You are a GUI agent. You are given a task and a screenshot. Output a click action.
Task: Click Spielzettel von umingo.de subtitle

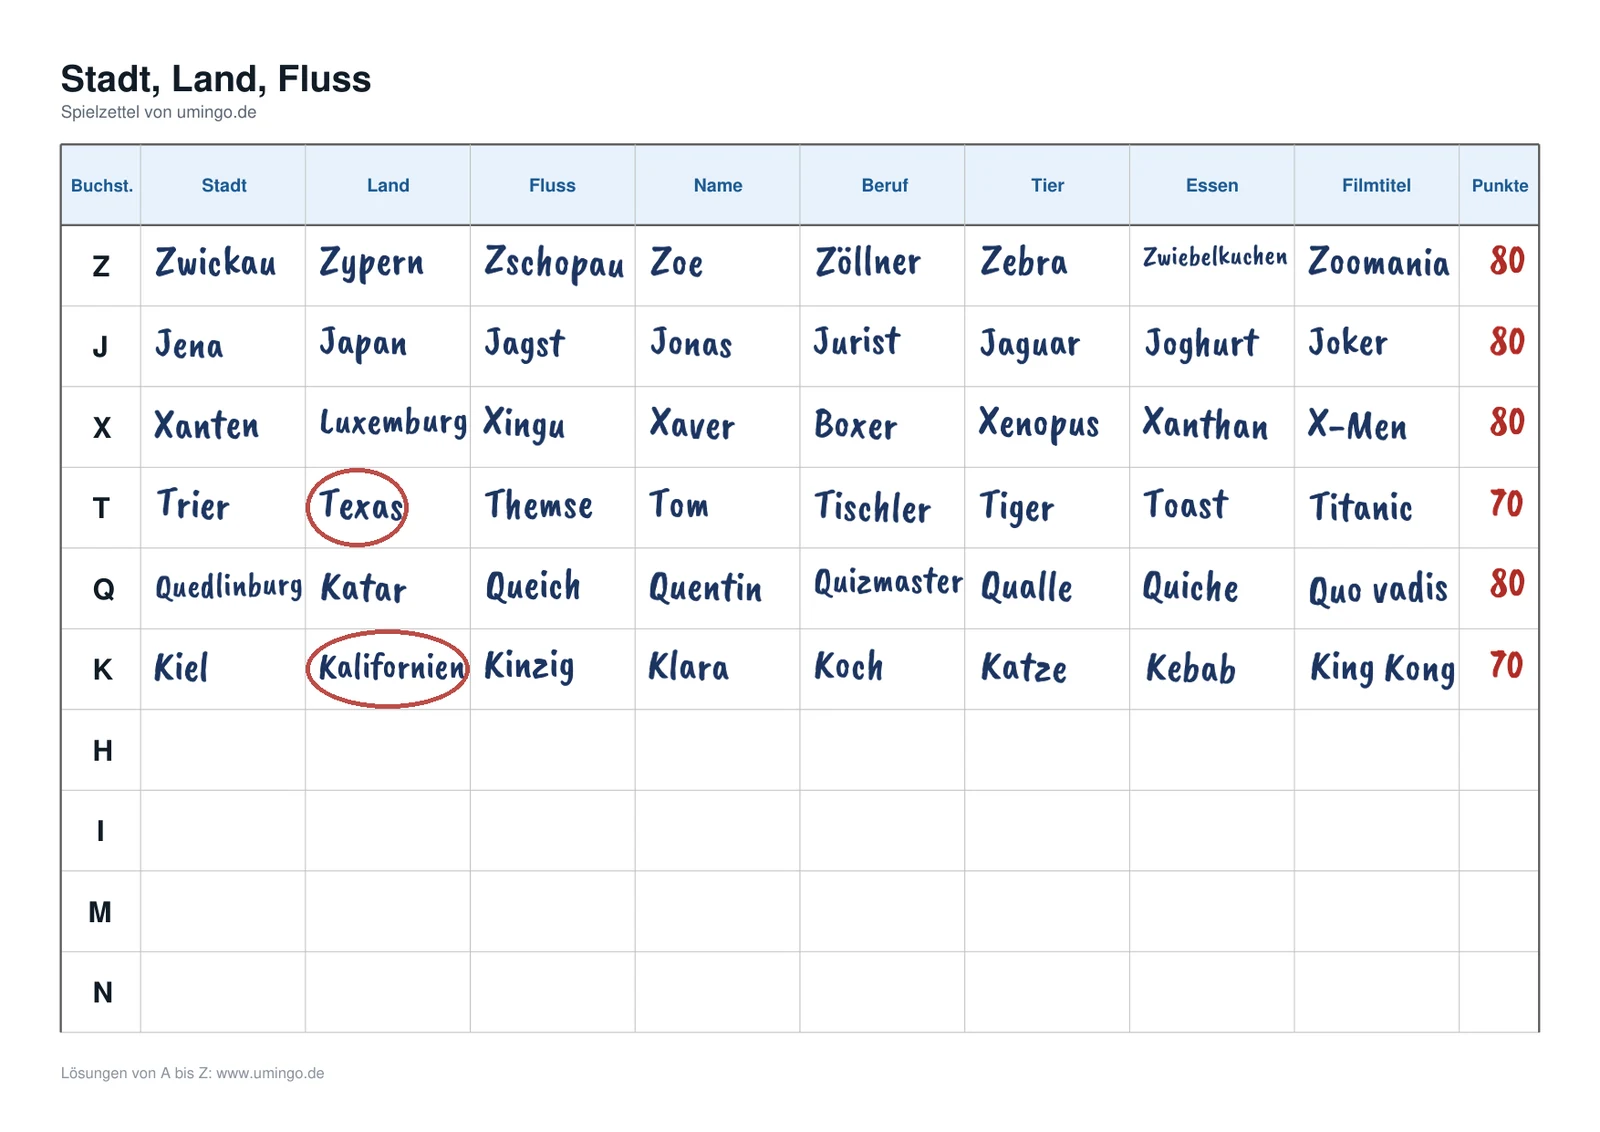159,112
